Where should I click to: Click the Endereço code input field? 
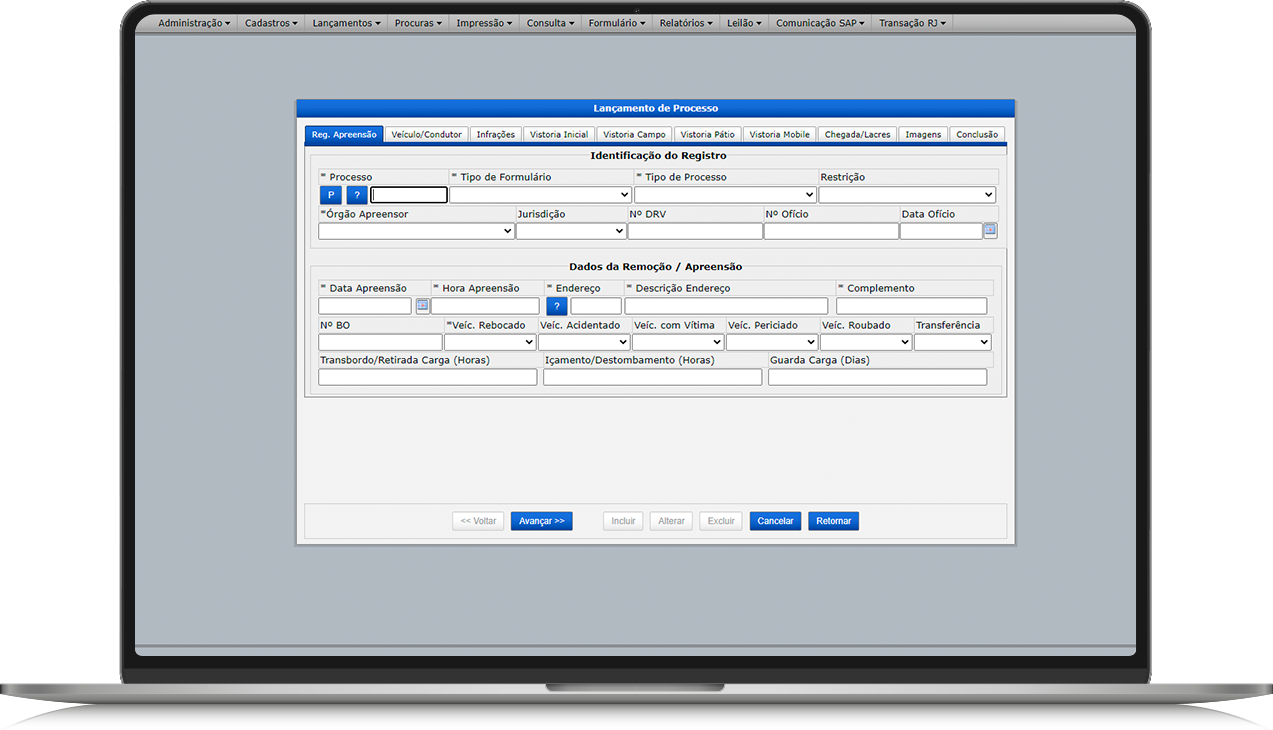click(596, 306)
